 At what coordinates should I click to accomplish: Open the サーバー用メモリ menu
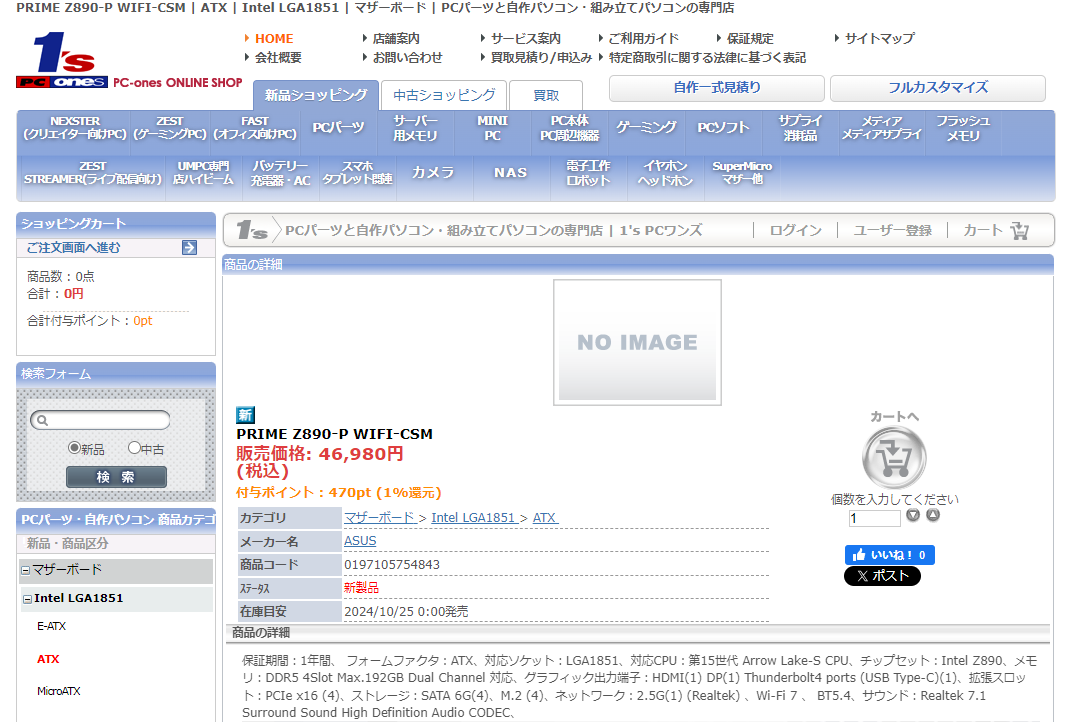pos(415,128)
